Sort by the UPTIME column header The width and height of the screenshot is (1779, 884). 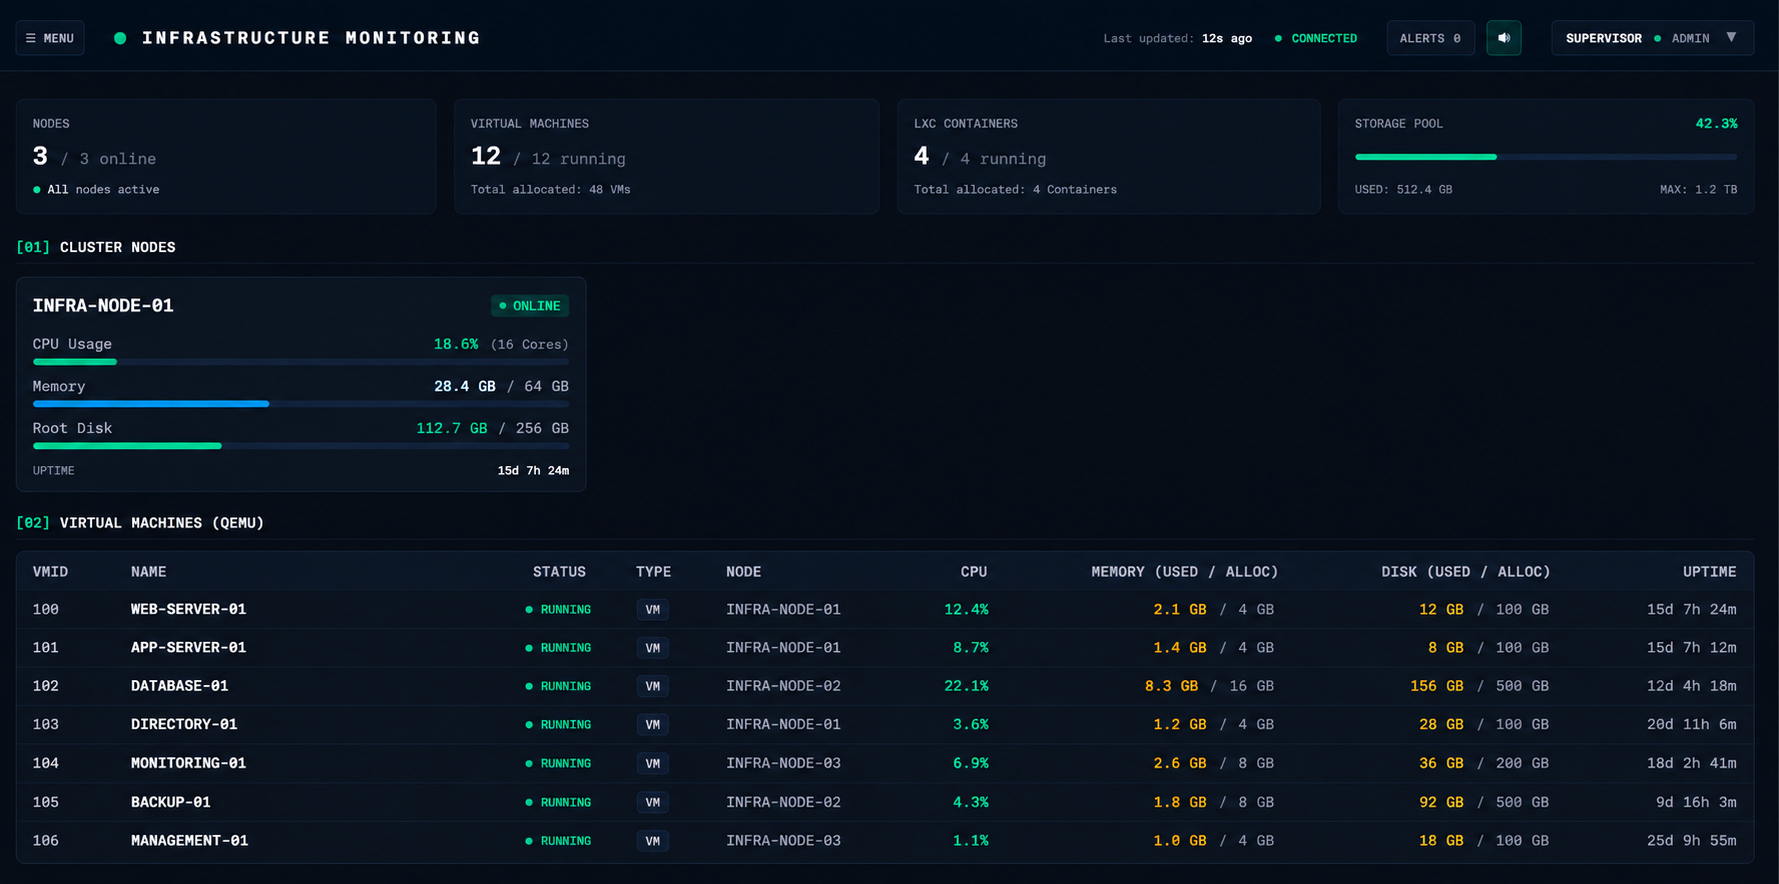pyautogui.click(x=1710, y=572)
